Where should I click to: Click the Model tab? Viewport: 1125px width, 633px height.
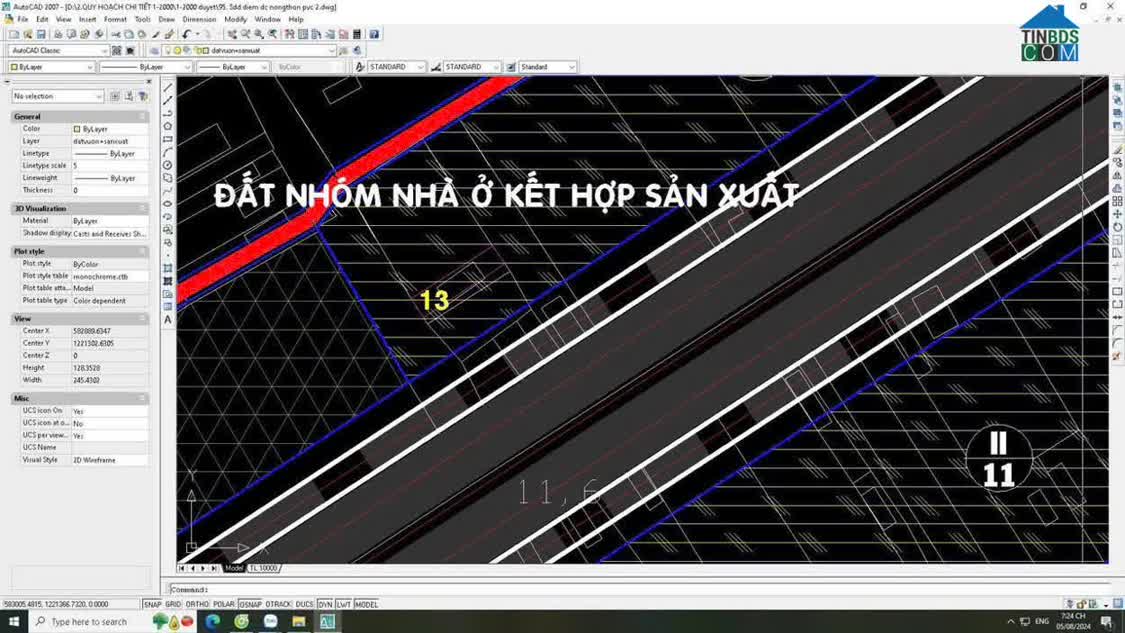click(234, 568)
